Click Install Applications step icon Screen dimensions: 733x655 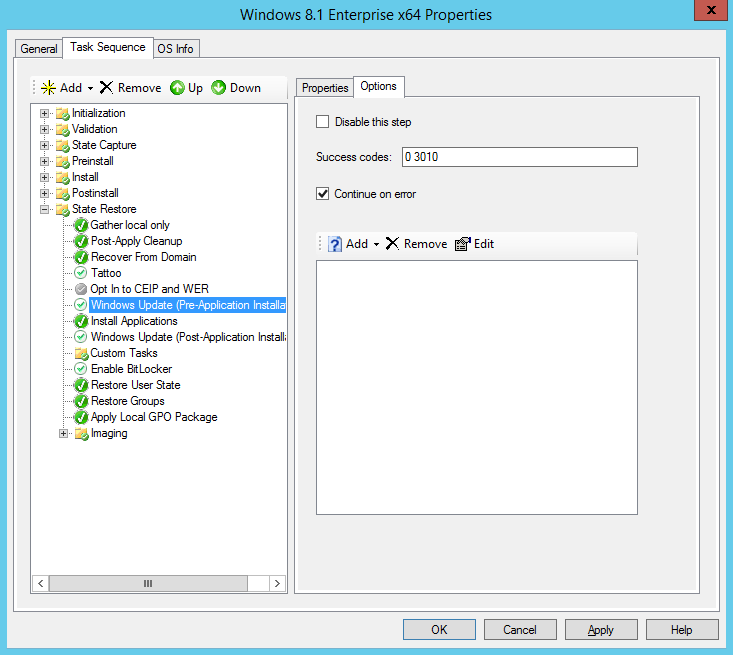click(x=81, y=321)
